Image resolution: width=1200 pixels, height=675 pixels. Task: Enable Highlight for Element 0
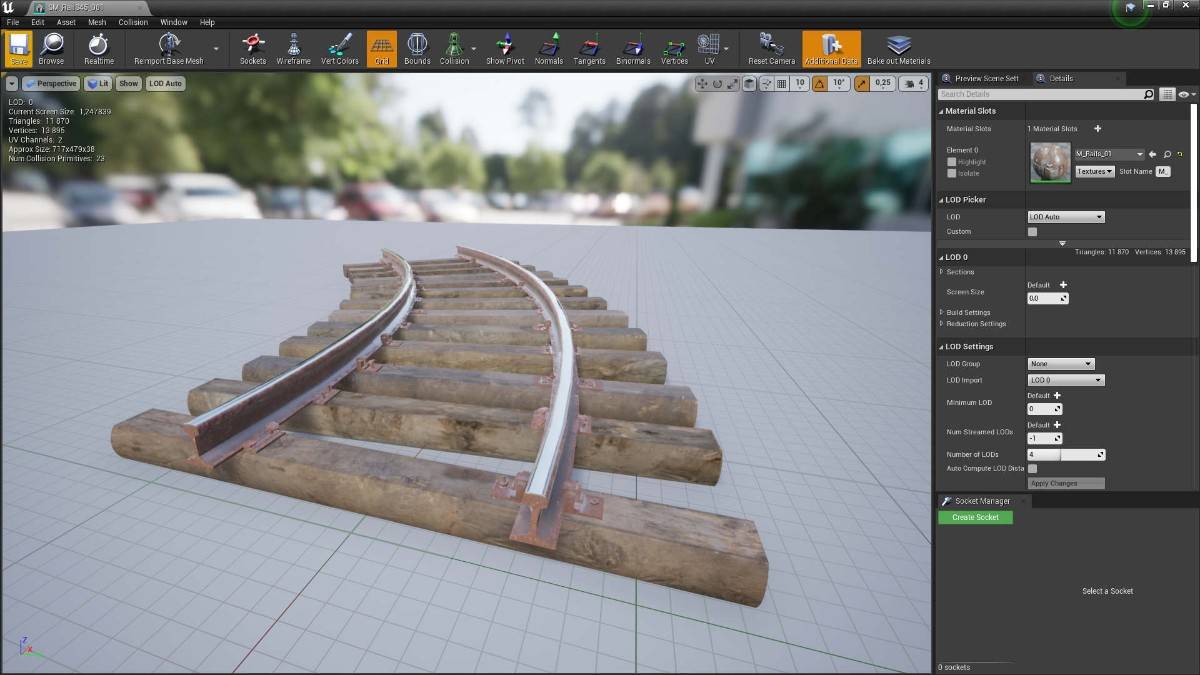[951, 162]
